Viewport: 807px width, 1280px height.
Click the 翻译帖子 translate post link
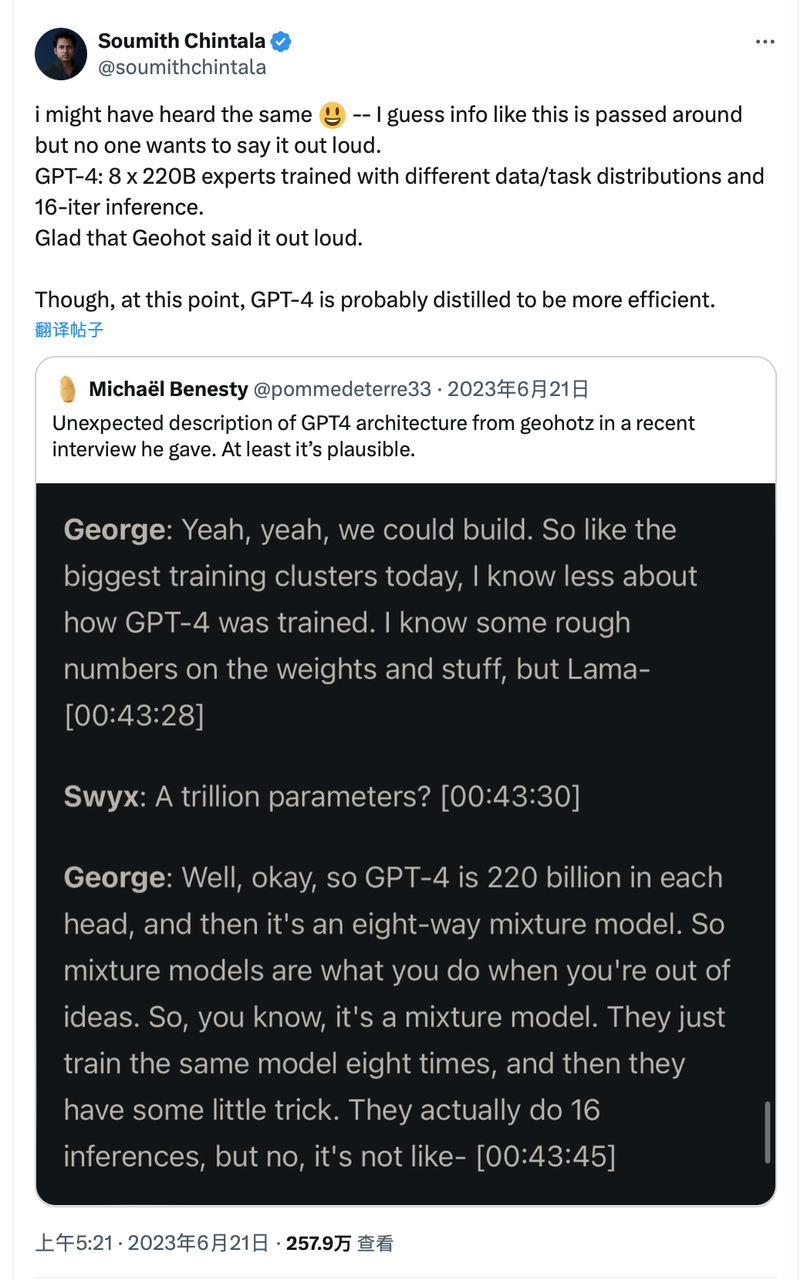click(x=69, y=329)
